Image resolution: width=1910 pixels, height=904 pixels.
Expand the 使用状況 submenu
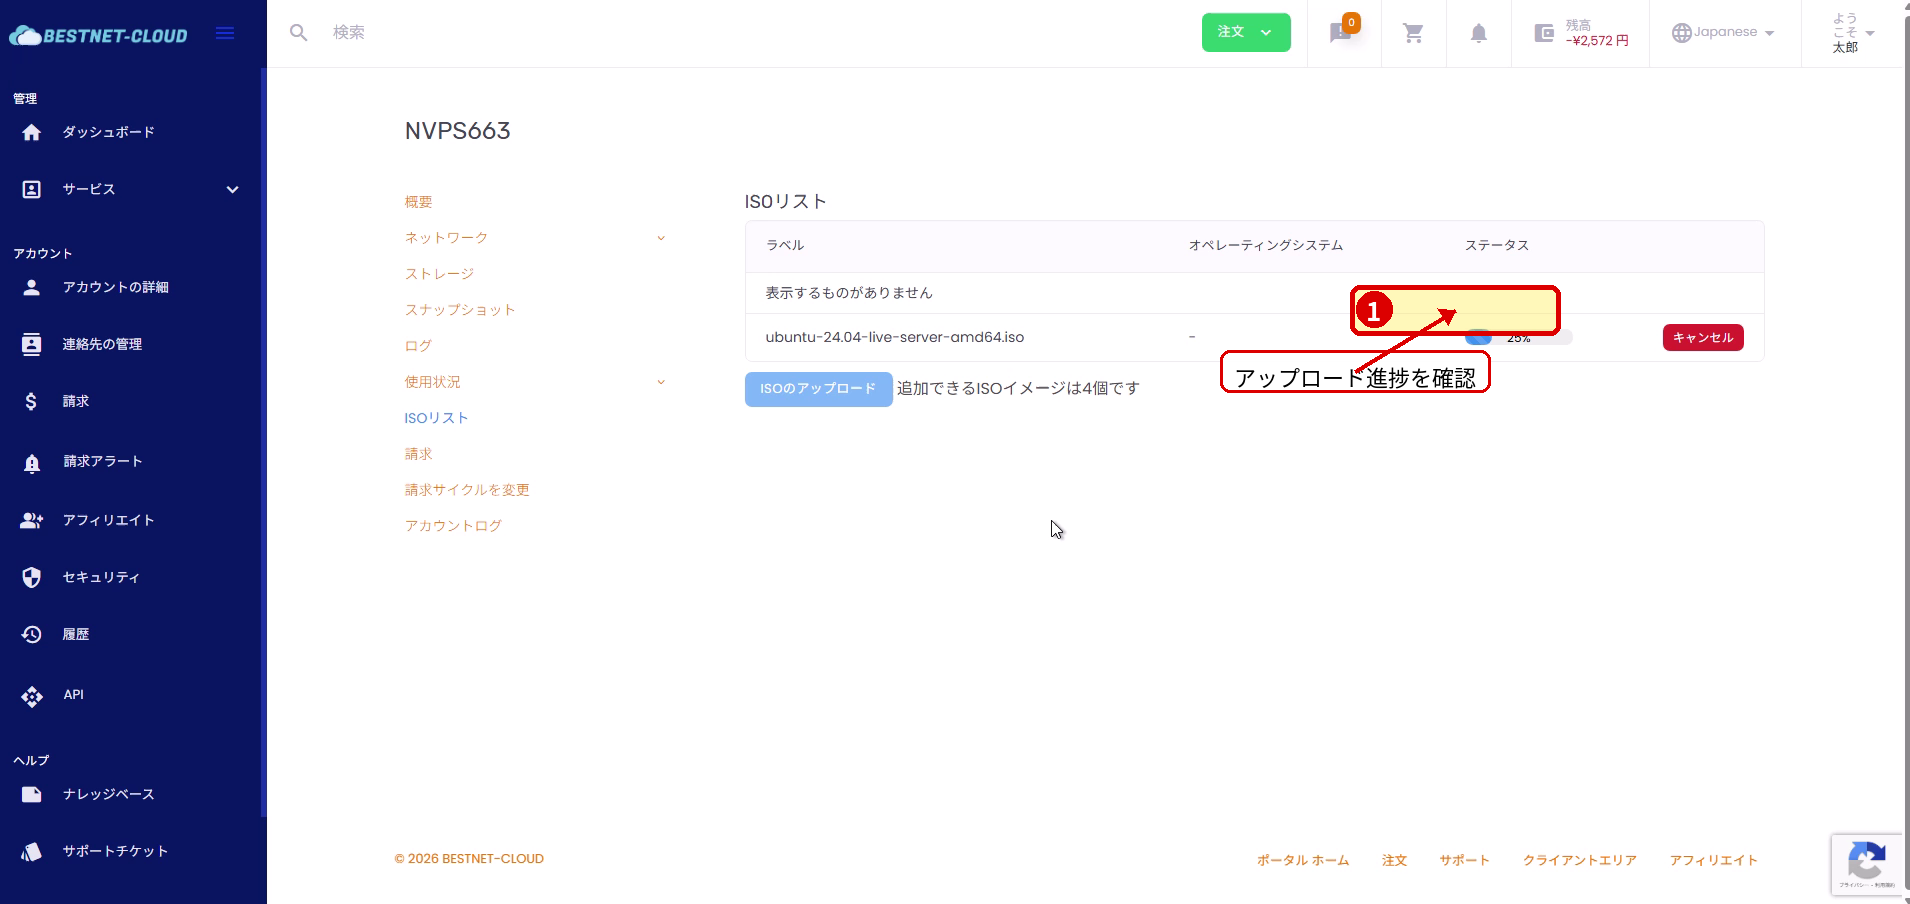[x=661, y=382]
